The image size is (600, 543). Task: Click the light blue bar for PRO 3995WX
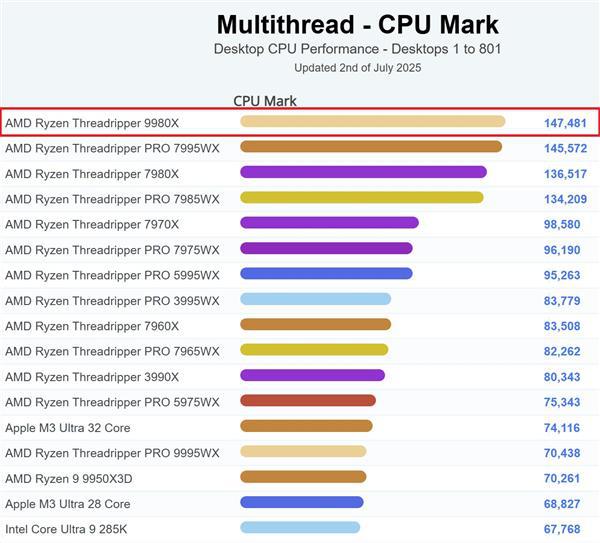[315, 299]
